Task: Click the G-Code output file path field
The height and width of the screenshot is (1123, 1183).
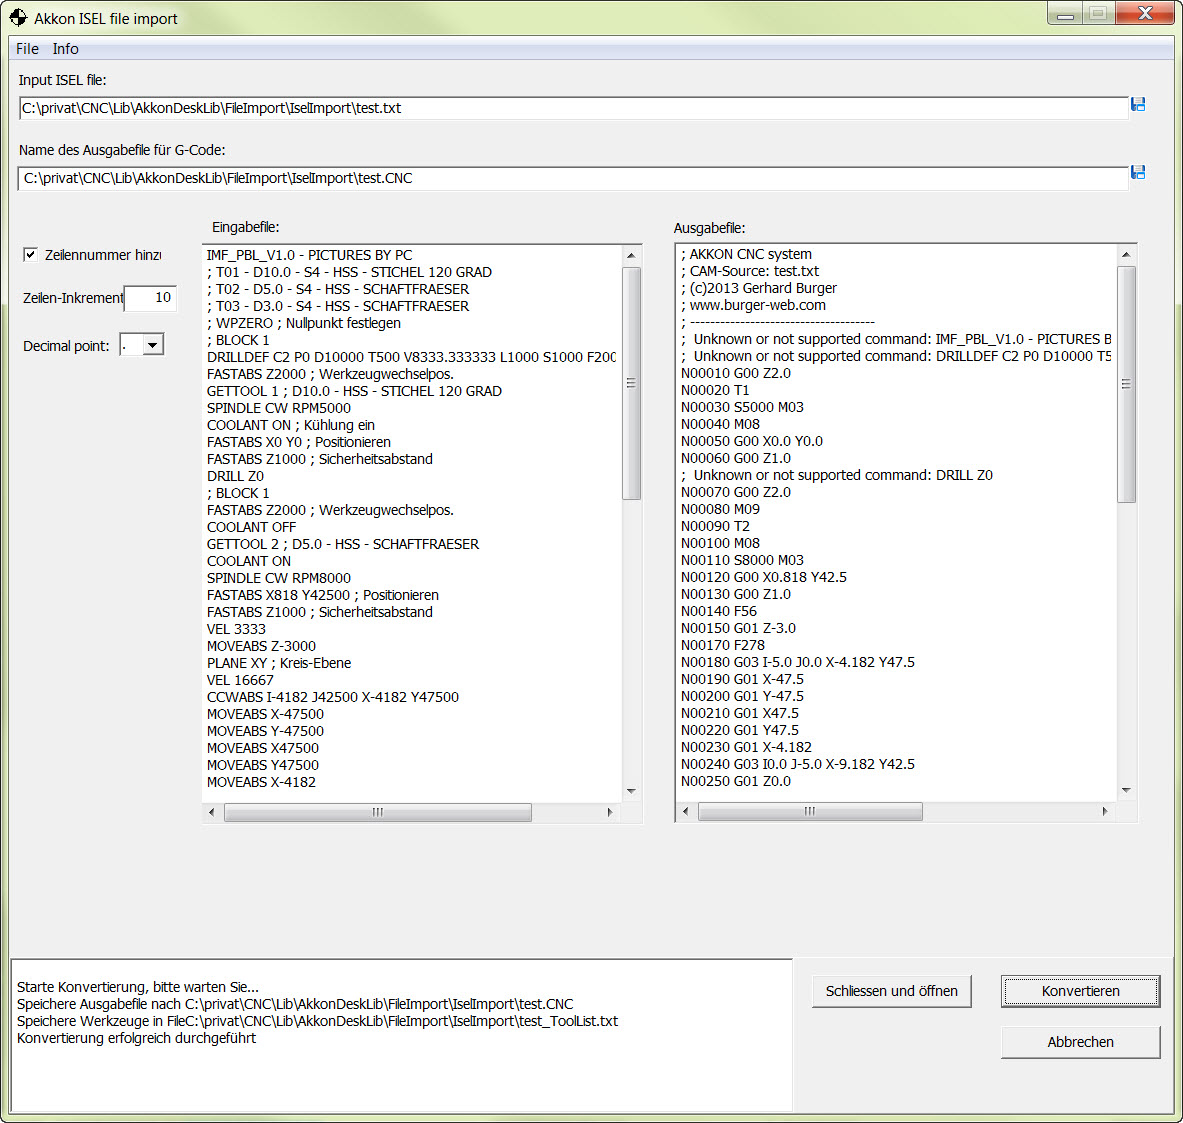Action: [573, 178]
